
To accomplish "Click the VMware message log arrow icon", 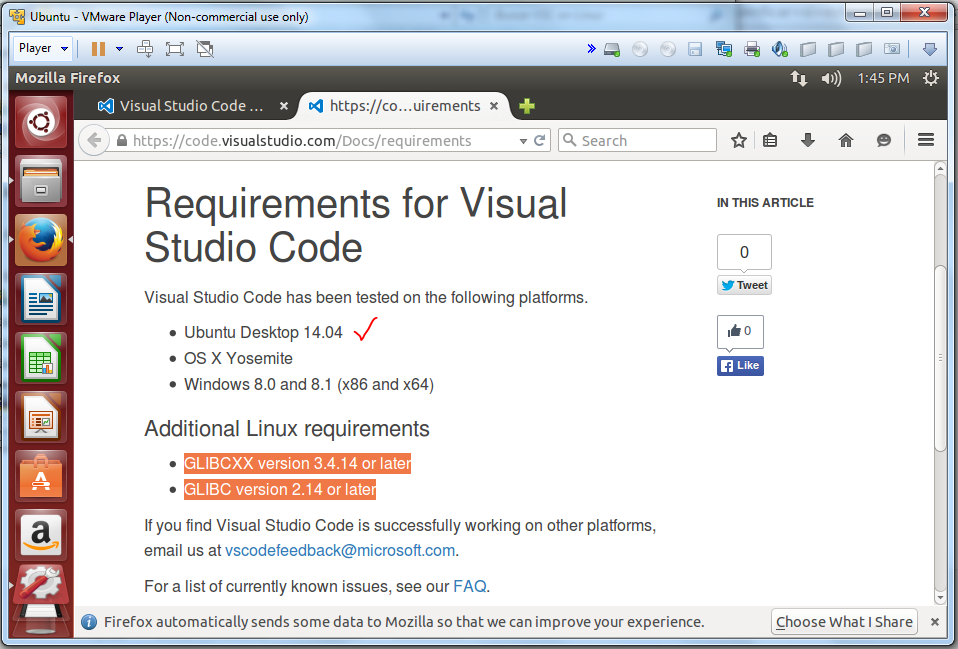I will coord(930,49).
